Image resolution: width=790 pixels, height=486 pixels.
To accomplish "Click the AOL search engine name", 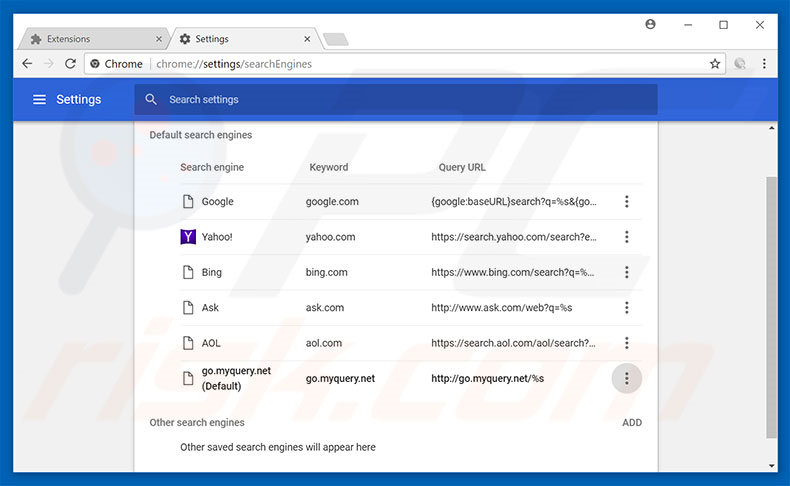I will 211,343.
